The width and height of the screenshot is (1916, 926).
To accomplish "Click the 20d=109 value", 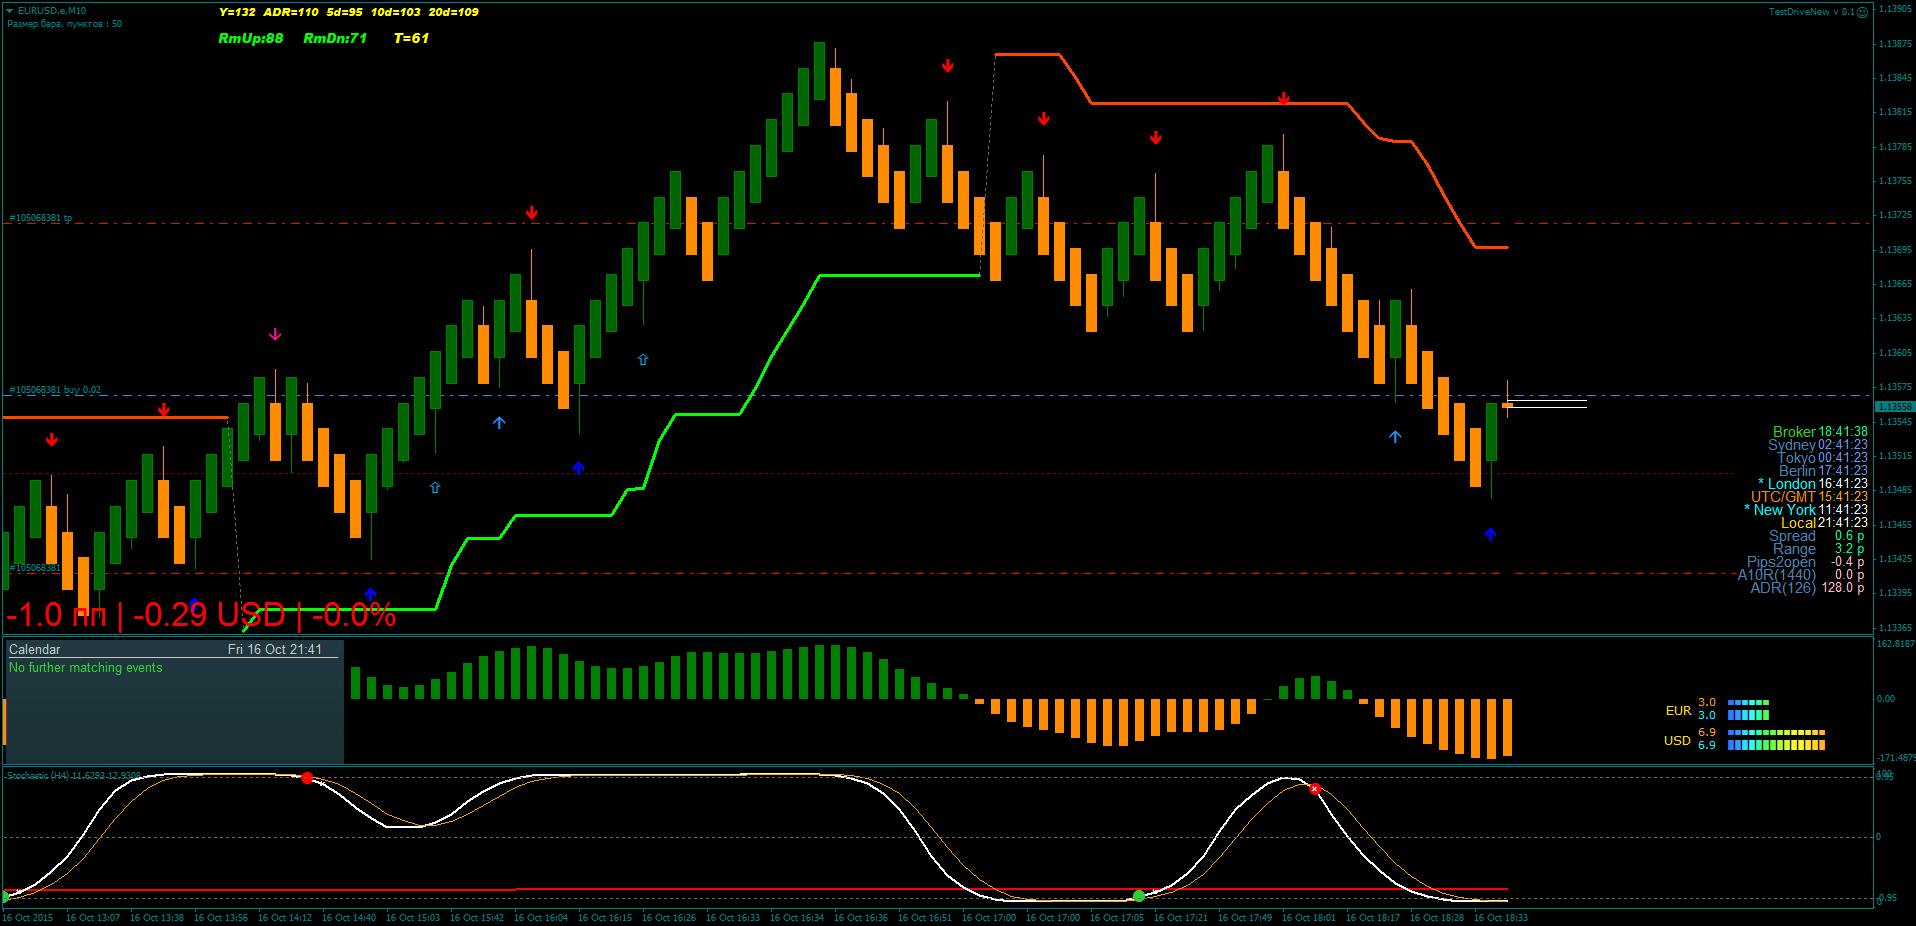I will tap(454, 12).
